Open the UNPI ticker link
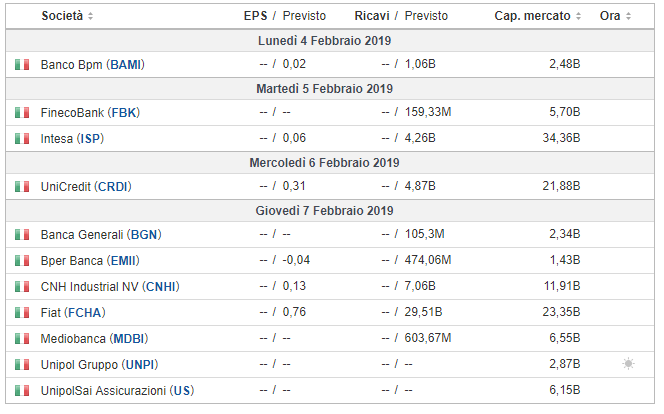The image size is (664, 414). click(x=140, y=364)
